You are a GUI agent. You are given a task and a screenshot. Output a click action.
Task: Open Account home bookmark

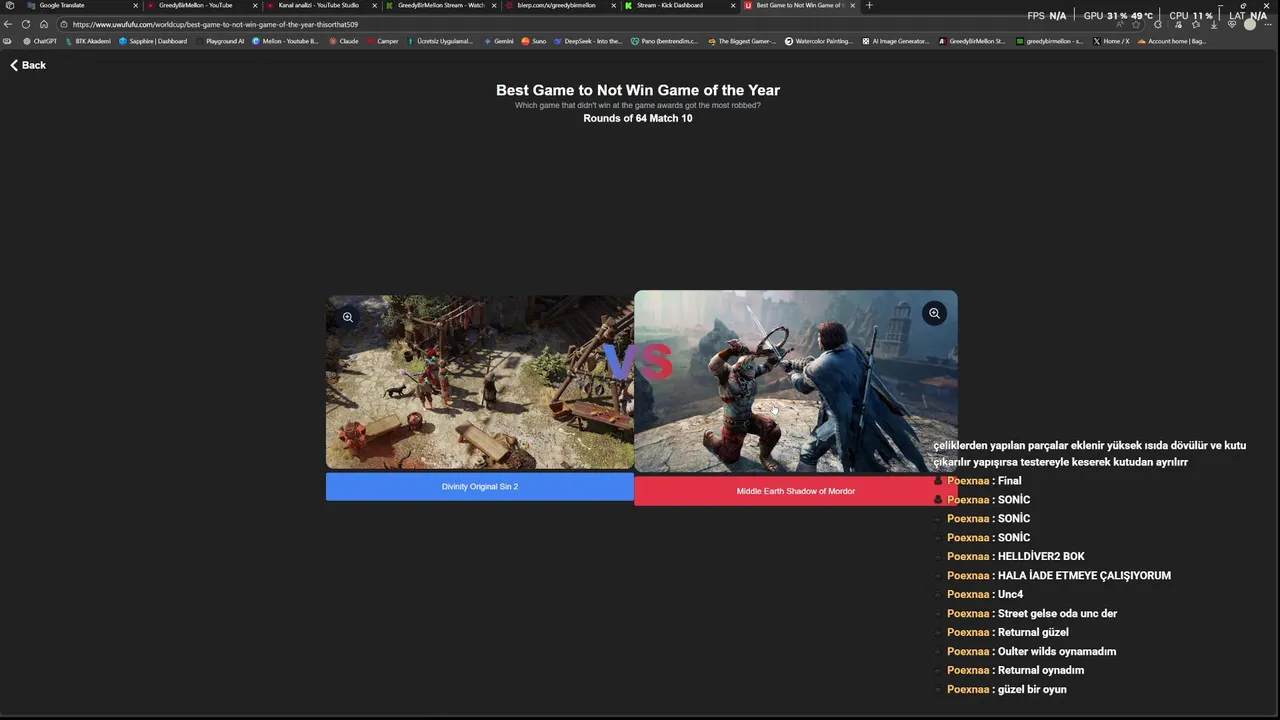coord(1172,41)
